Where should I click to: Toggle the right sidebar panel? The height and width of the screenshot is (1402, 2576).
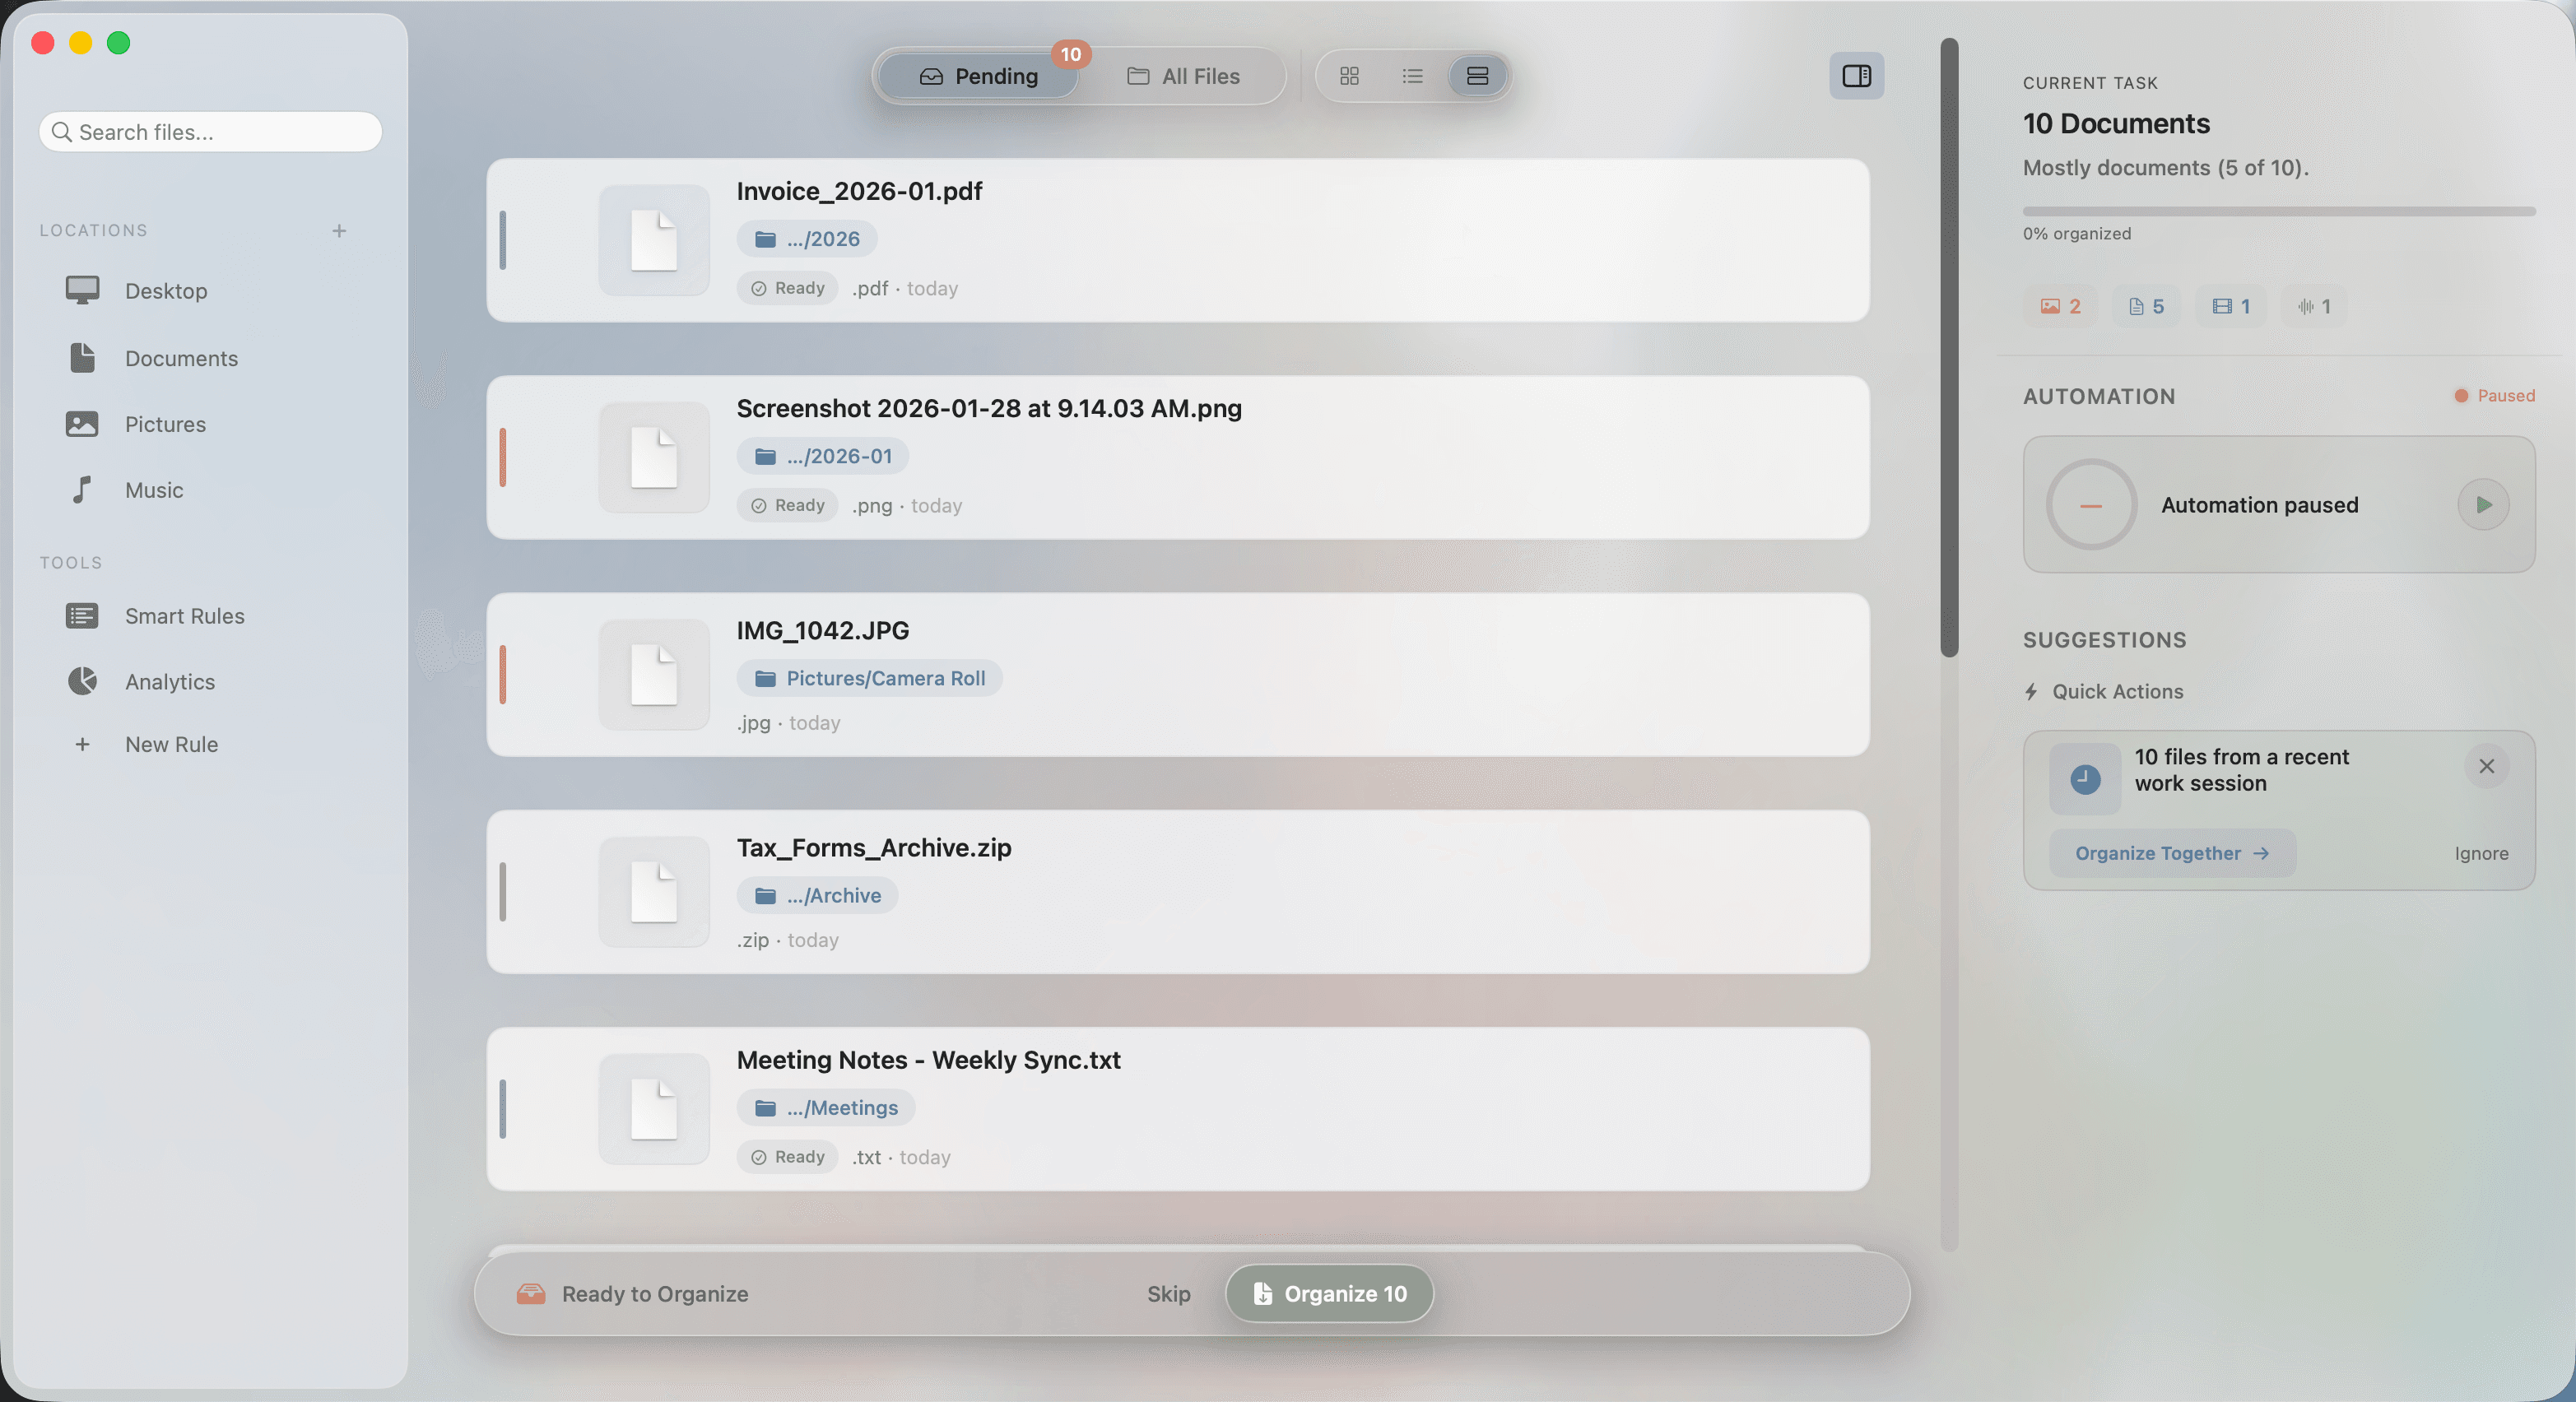tap(1857, 76)
